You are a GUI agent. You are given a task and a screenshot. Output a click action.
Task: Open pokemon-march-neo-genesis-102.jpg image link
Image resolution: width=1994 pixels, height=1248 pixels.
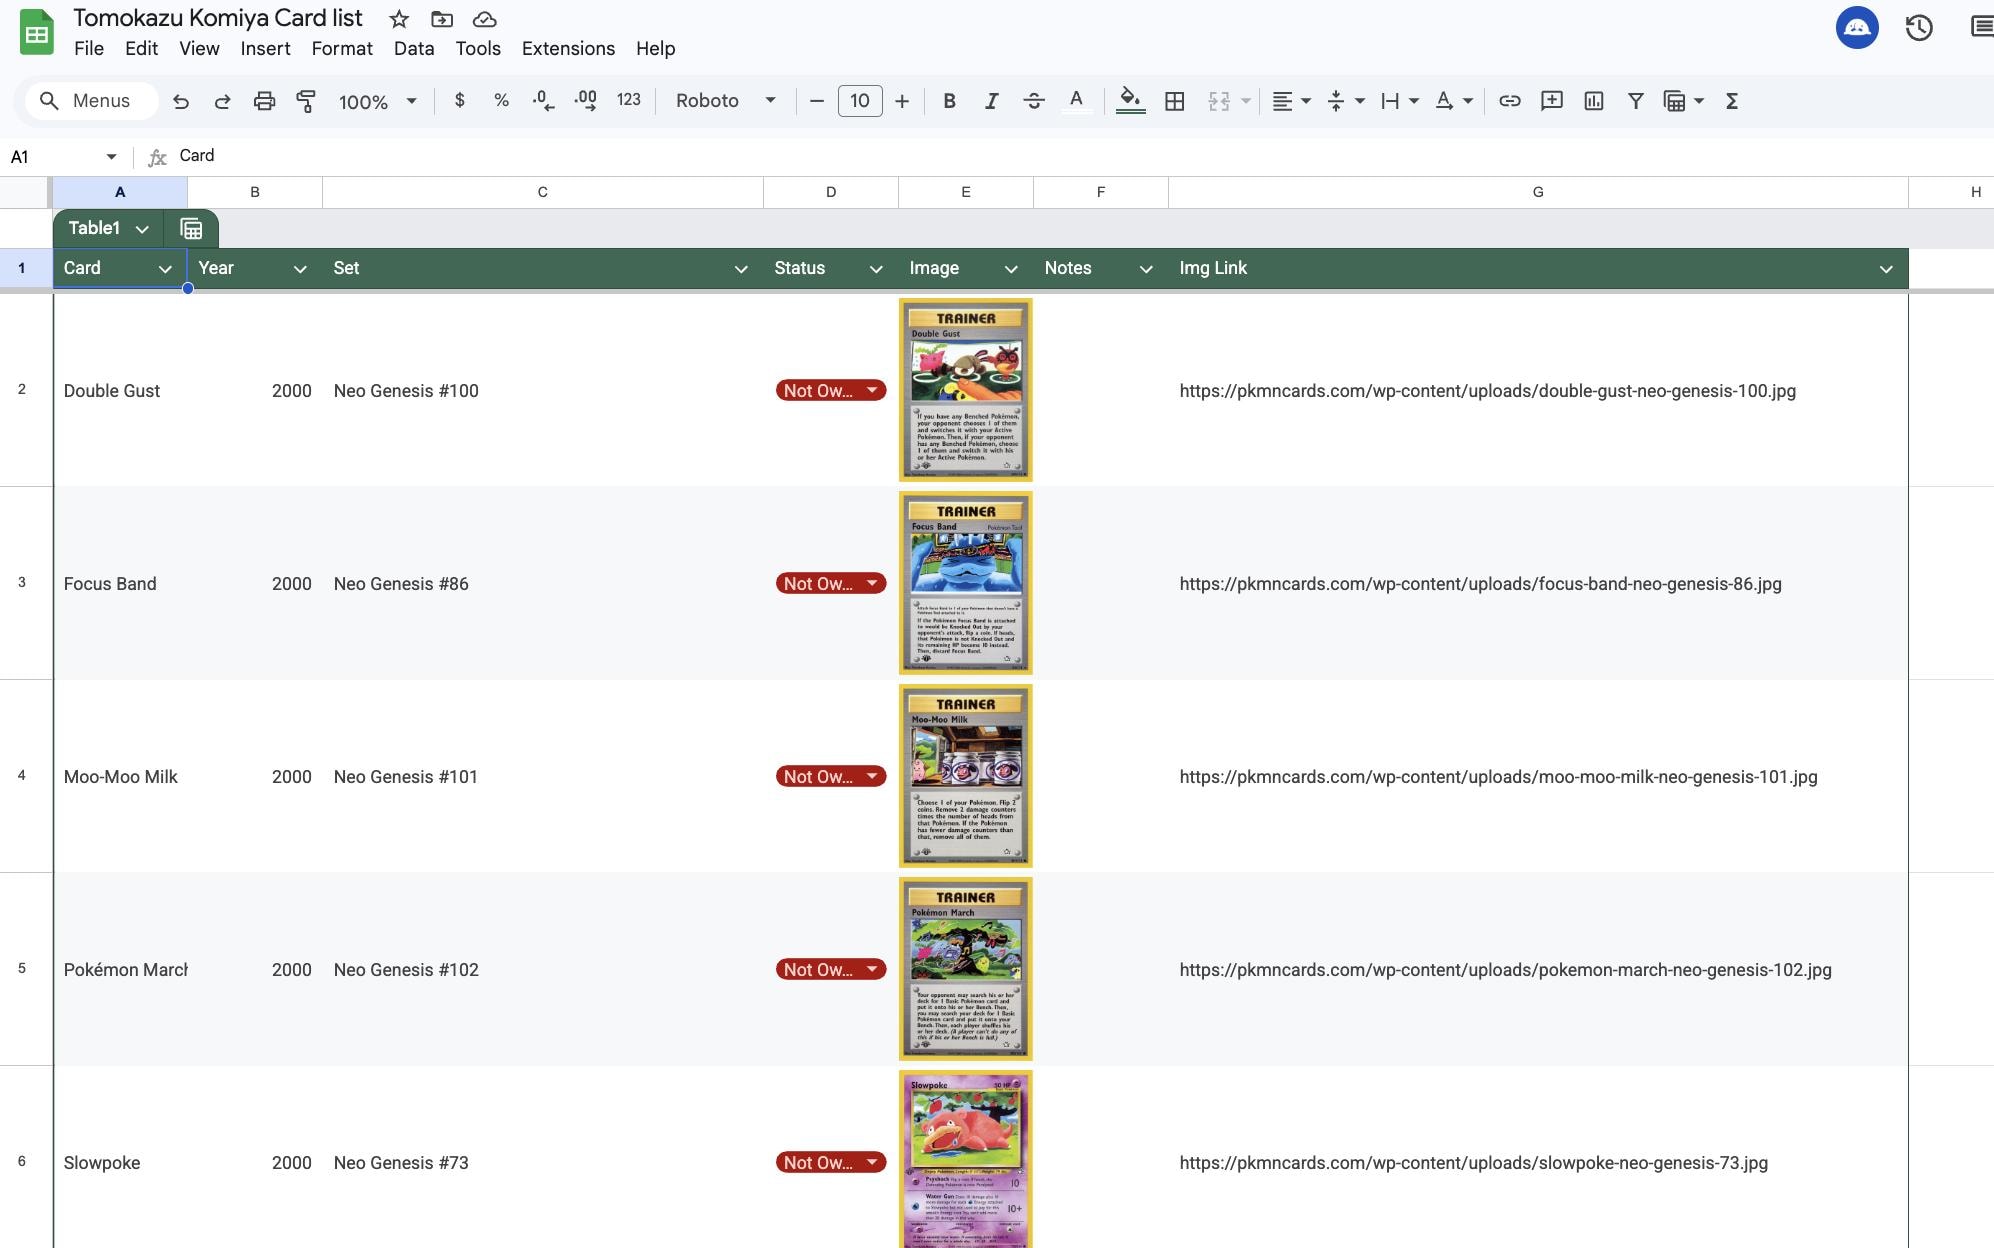[1505, 970]
